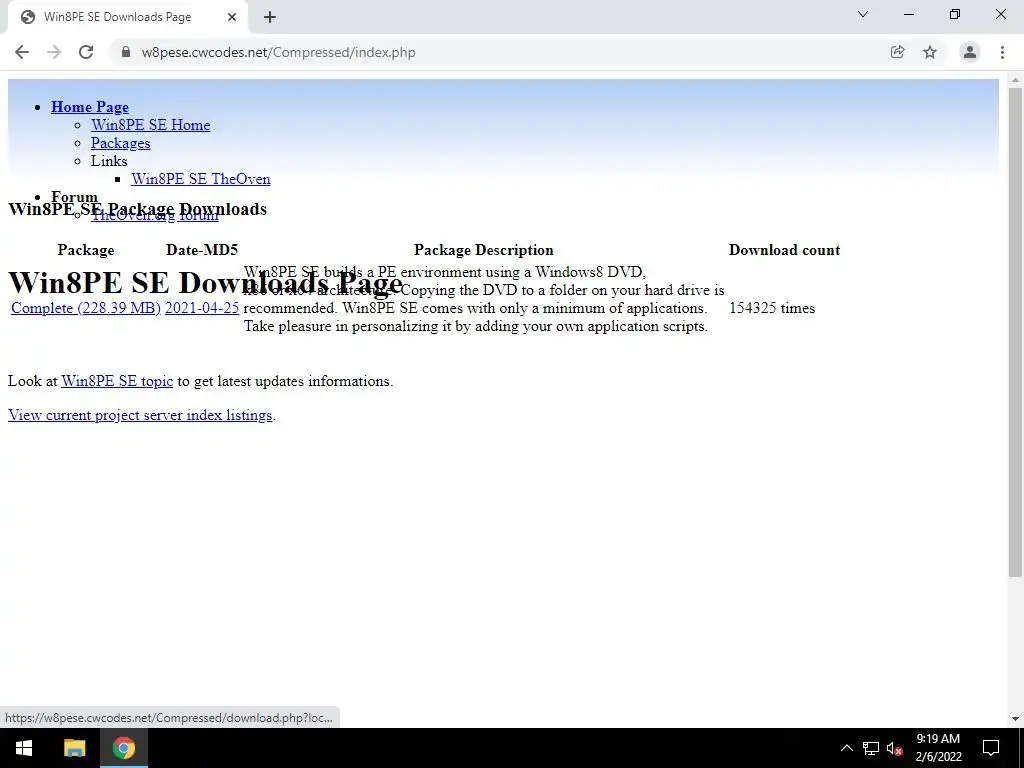Open the taskbar clock and date

coord(938,748)
